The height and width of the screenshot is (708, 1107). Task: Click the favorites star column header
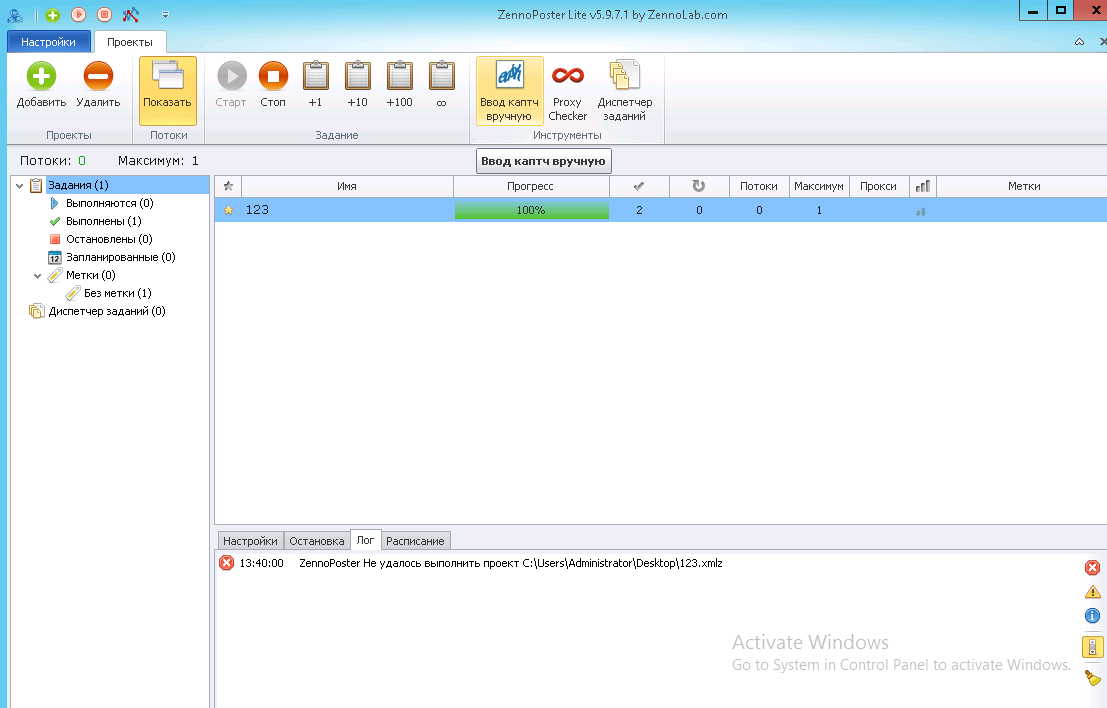pos(228,186)
